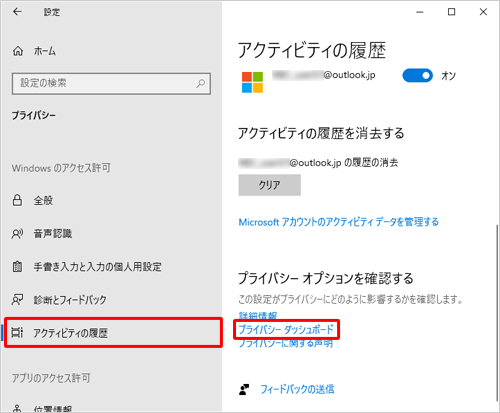Open Microsoft アカウントのアクティビティ データを管理する link
Image resolution: width=500 pixels, height=413 pixels.
pos(339,222)
